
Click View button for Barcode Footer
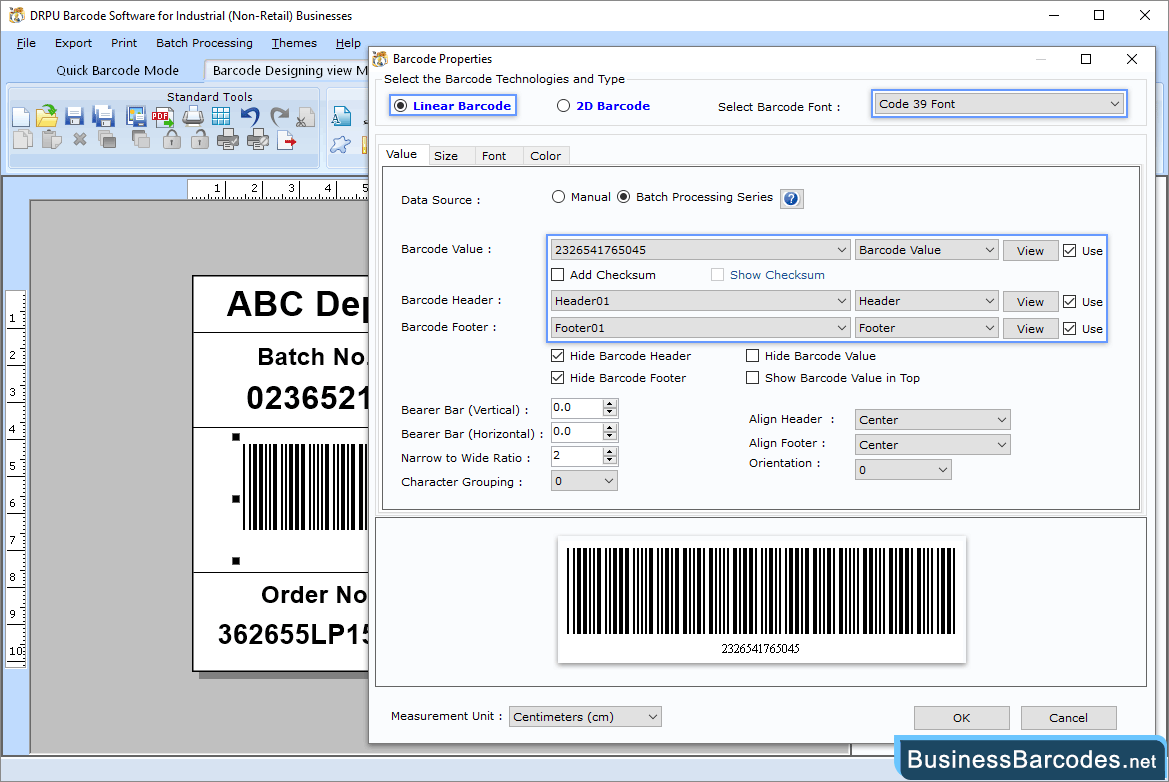1030,329
